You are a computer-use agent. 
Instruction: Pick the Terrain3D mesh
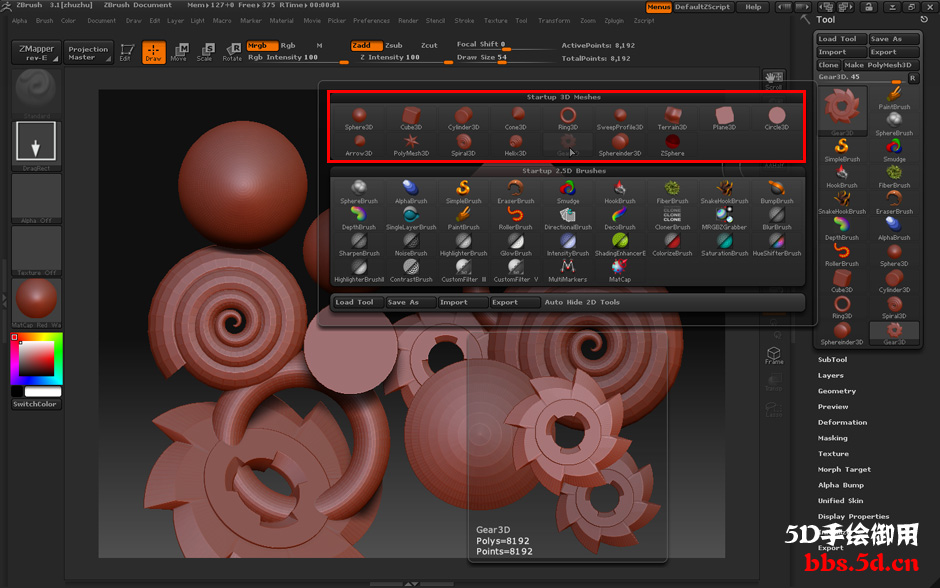tap(672, 118)
